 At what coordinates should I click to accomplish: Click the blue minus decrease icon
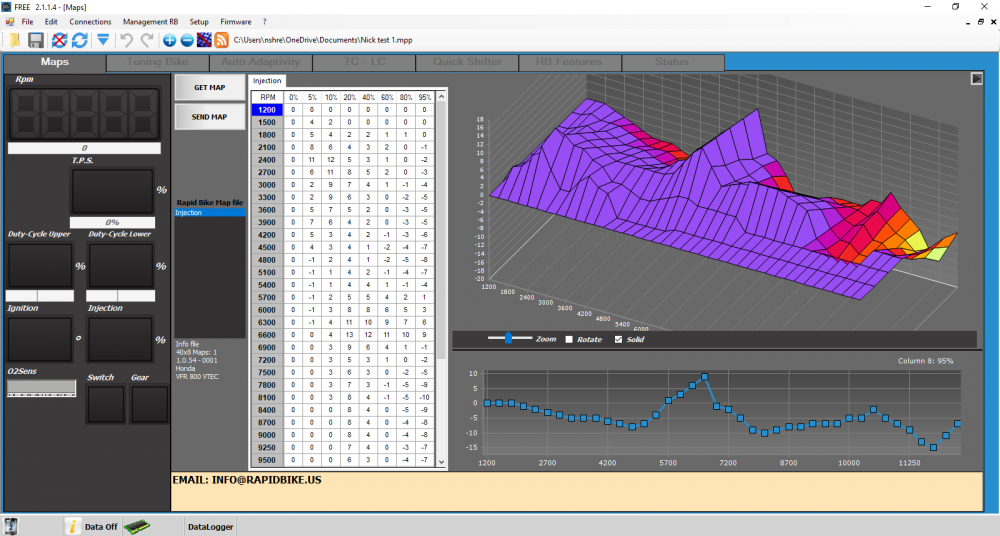[x=186, y=40]
